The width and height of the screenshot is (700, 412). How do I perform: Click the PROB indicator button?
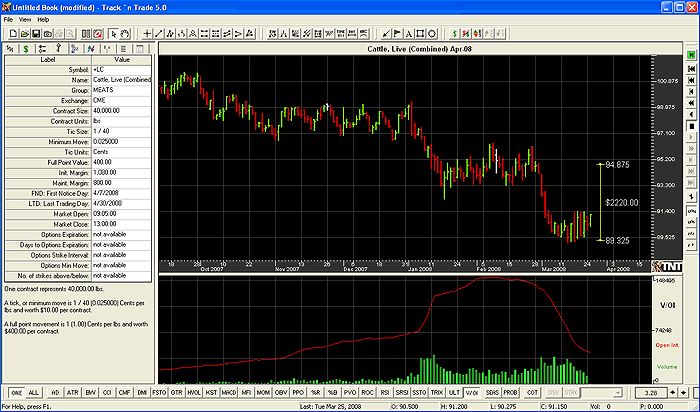(510, 393)
